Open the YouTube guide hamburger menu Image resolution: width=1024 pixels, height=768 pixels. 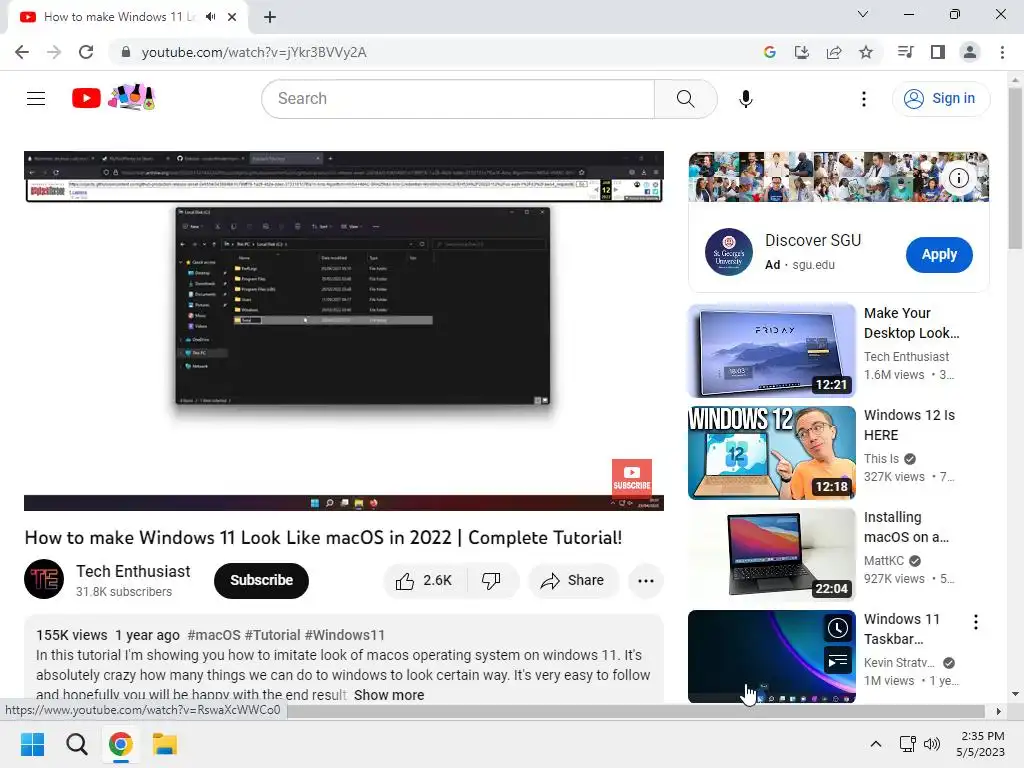(x=36, y=99)
